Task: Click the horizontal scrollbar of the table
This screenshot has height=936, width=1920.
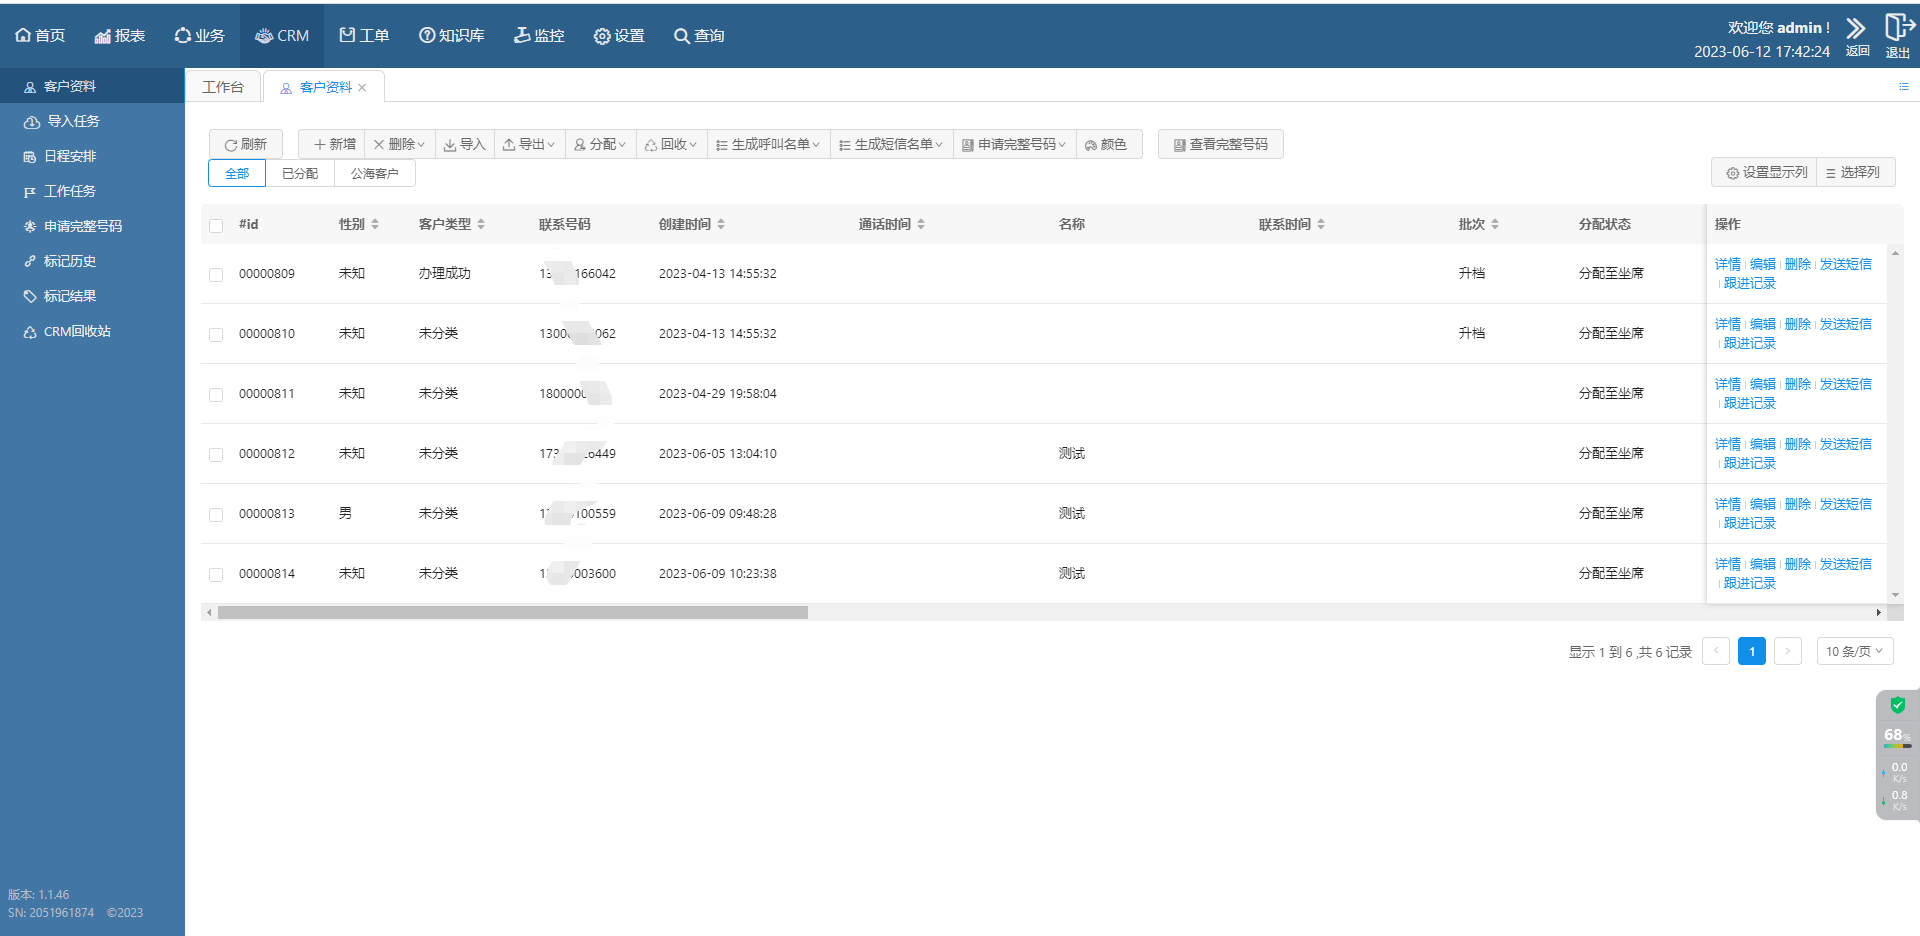Action: [512, 612]
